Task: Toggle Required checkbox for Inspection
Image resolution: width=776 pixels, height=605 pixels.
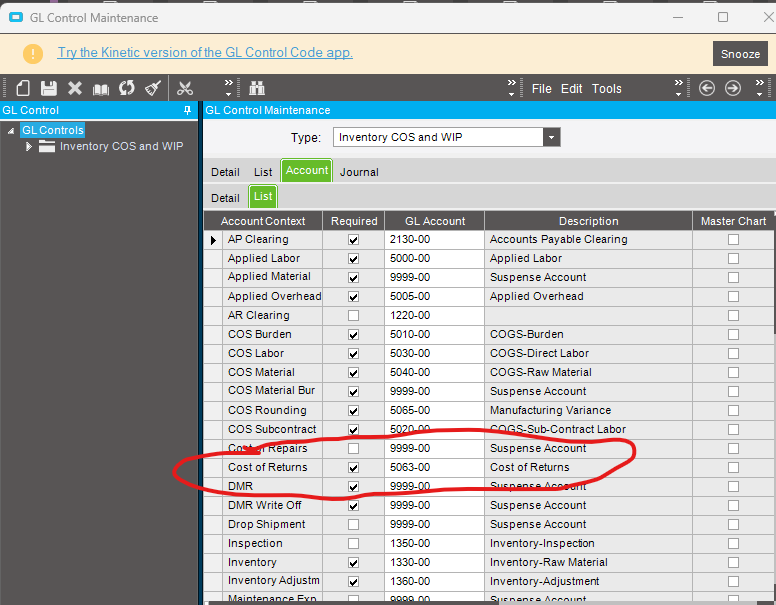Action: coord(353,544)
